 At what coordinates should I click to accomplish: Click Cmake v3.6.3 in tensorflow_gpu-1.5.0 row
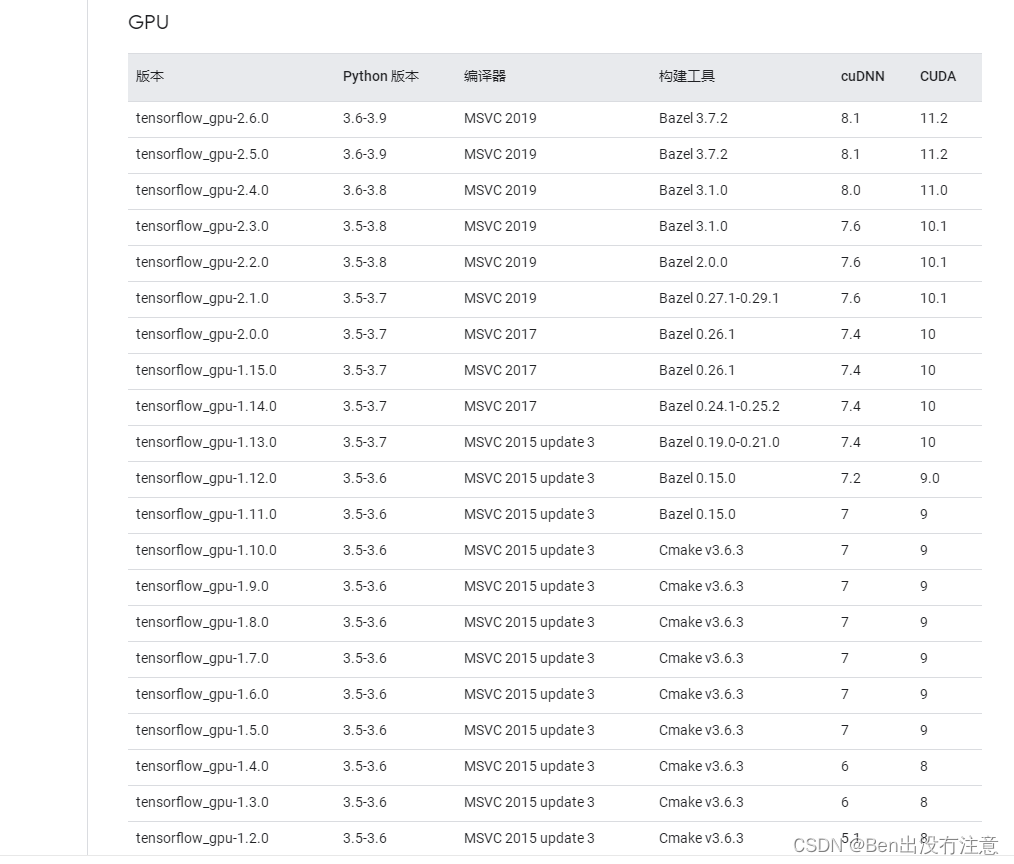(x=701, y=731)
